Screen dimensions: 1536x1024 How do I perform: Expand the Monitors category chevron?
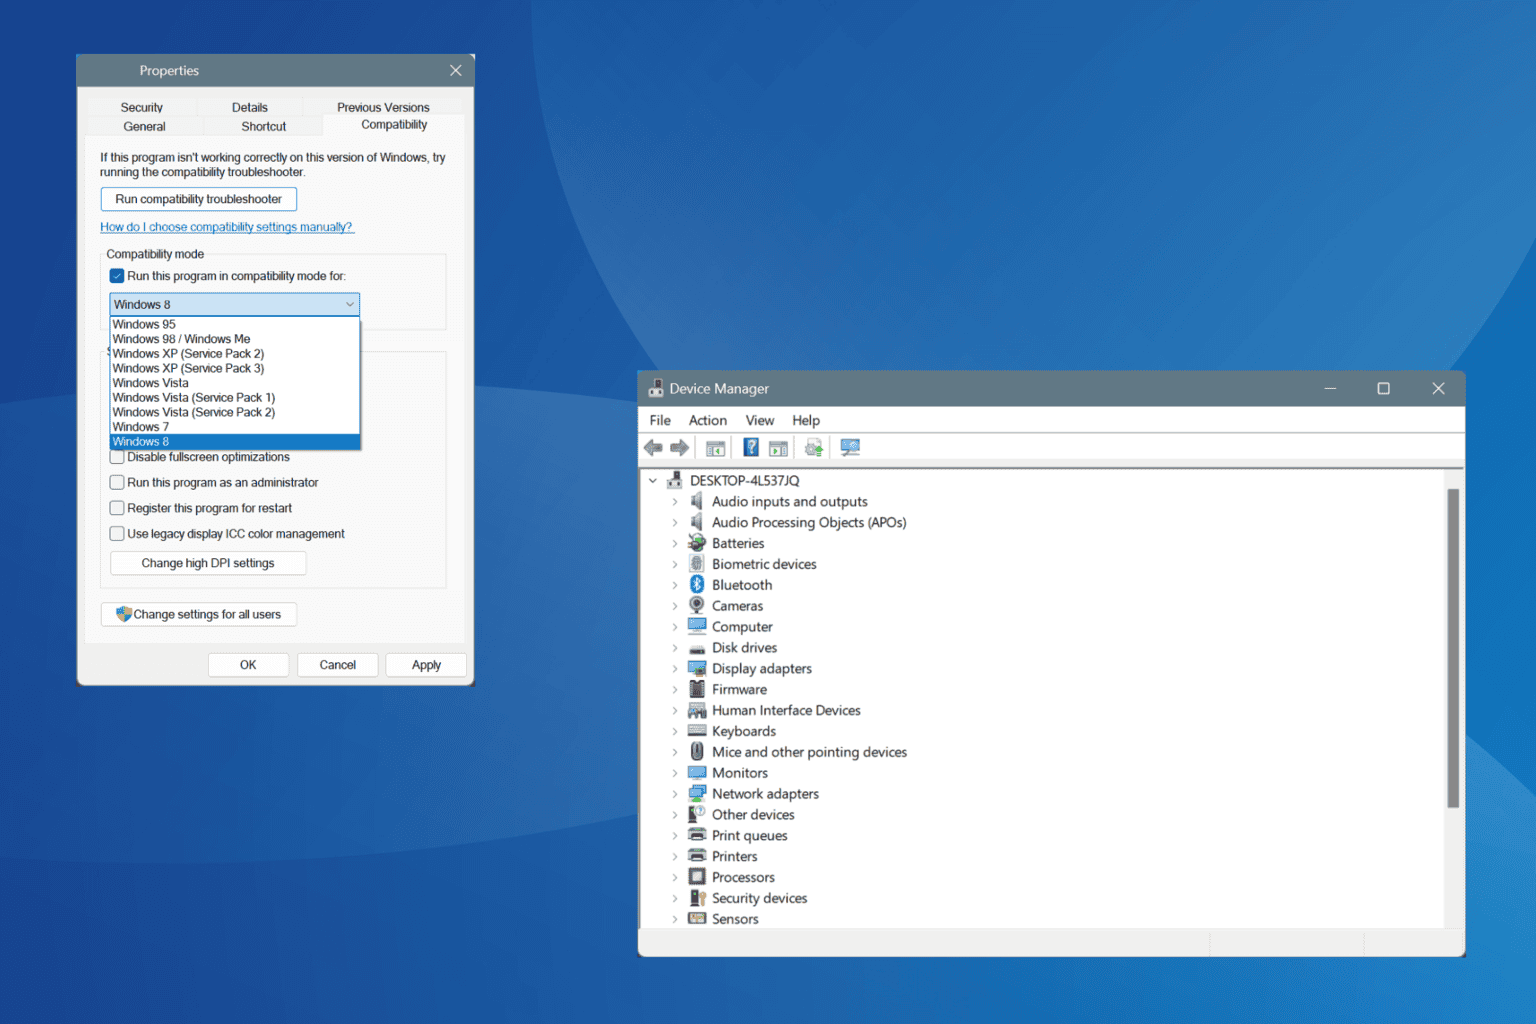pyautogui.click(x=675, y=773)
